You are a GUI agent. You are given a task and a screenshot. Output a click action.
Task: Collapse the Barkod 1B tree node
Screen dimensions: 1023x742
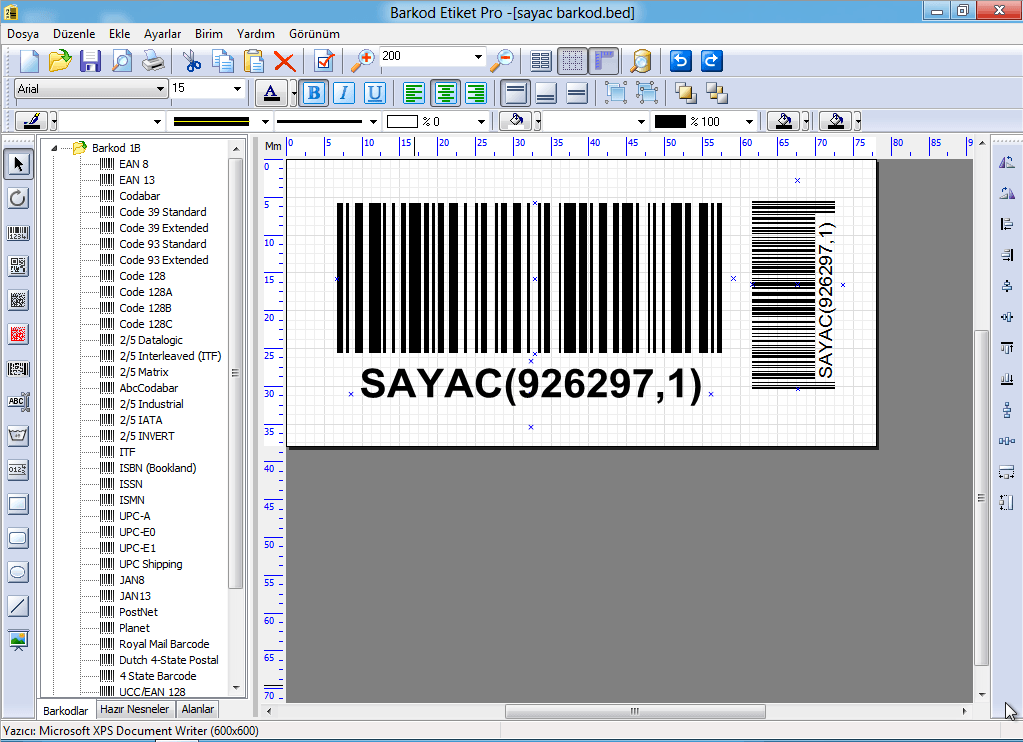click(x=54, y=148)
